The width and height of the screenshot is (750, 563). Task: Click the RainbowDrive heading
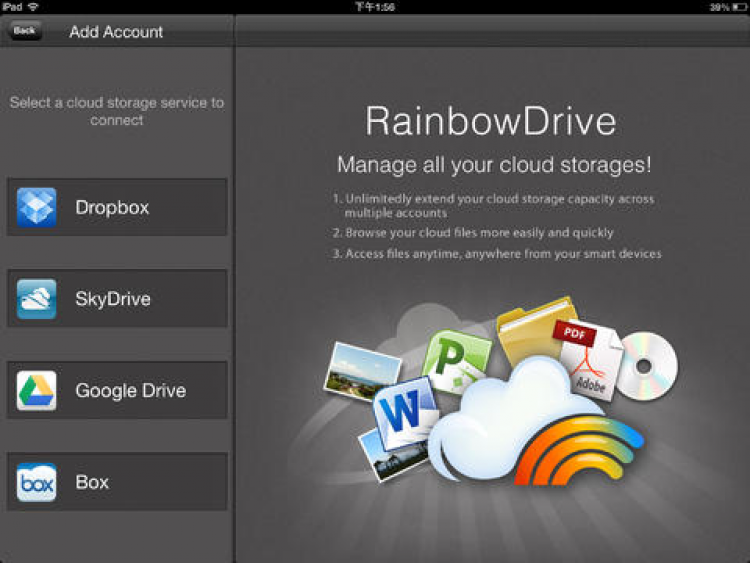point(491,121)
